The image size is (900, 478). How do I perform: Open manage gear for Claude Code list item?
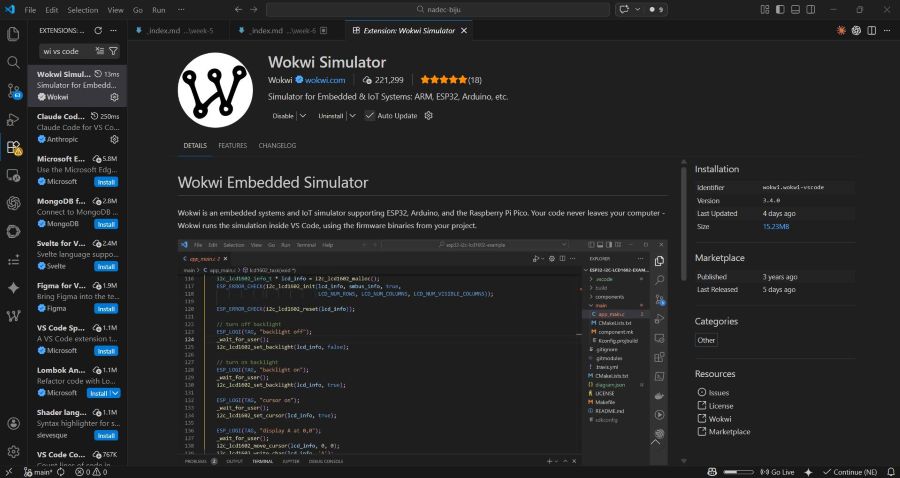tap(114, 139)
